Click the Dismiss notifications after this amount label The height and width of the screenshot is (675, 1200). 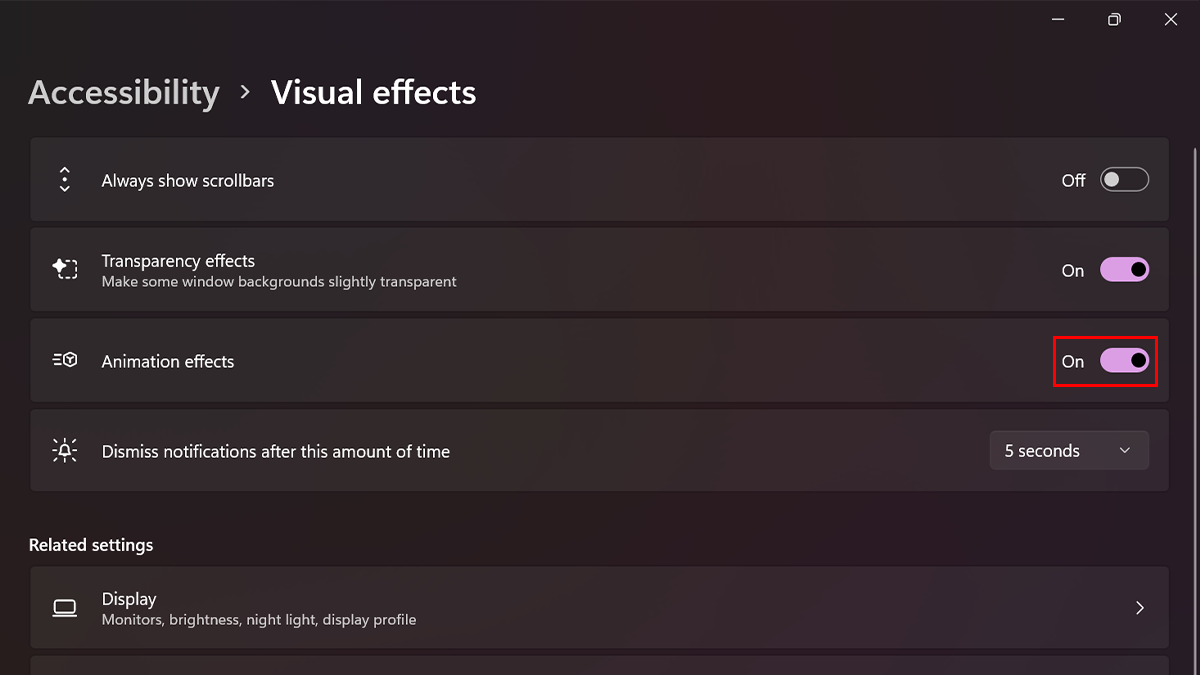(276, 452)
